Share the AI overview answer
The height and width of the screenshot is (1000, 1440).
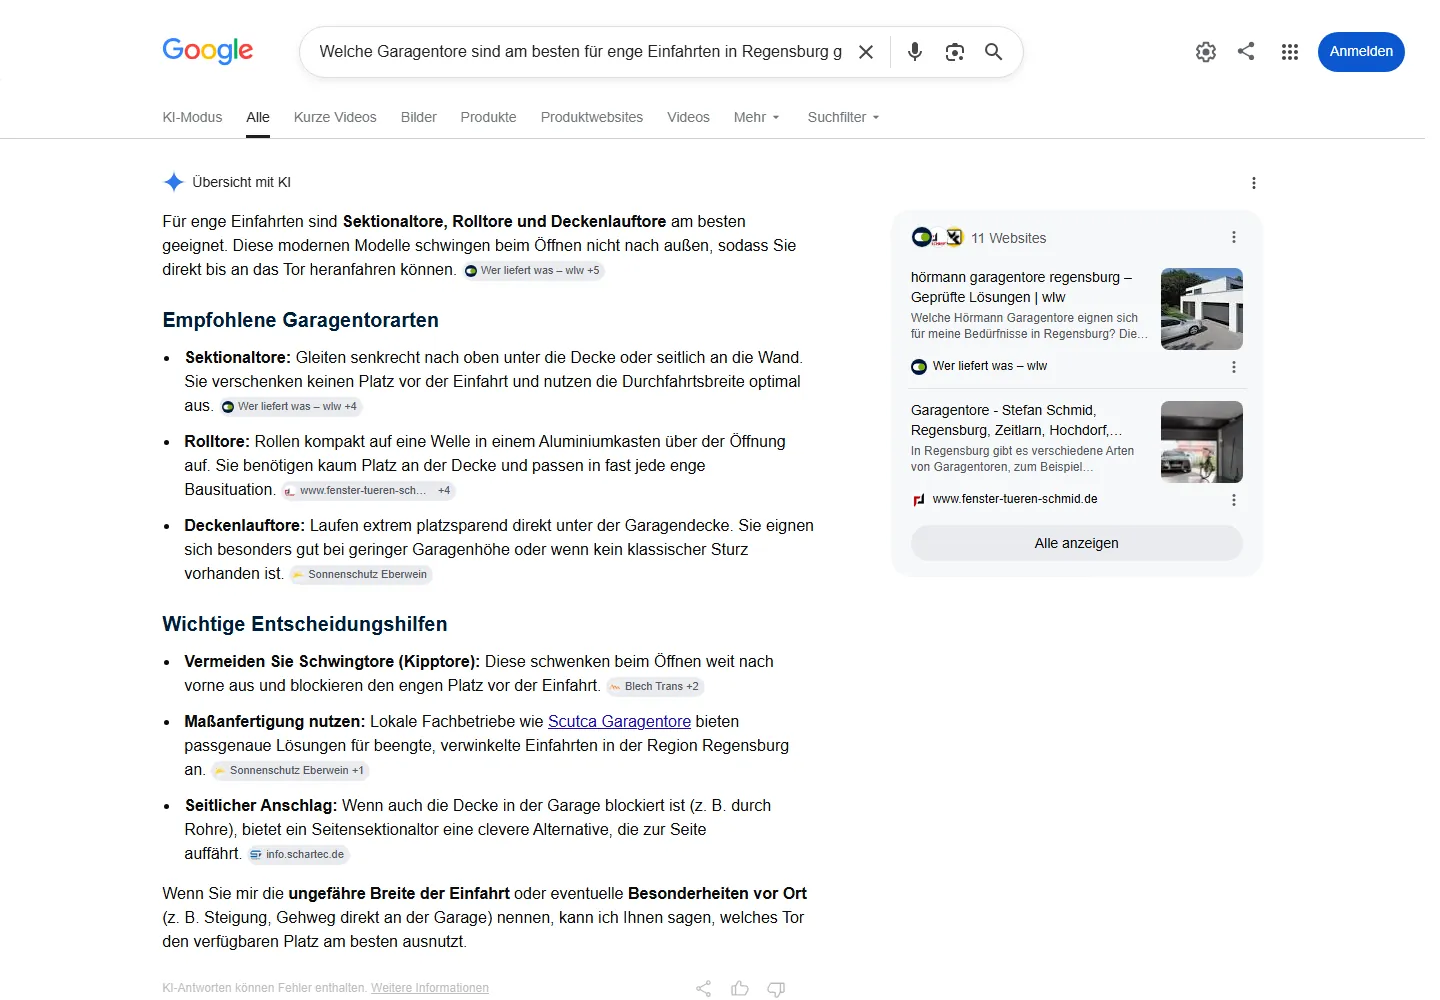tap(703, 988)
